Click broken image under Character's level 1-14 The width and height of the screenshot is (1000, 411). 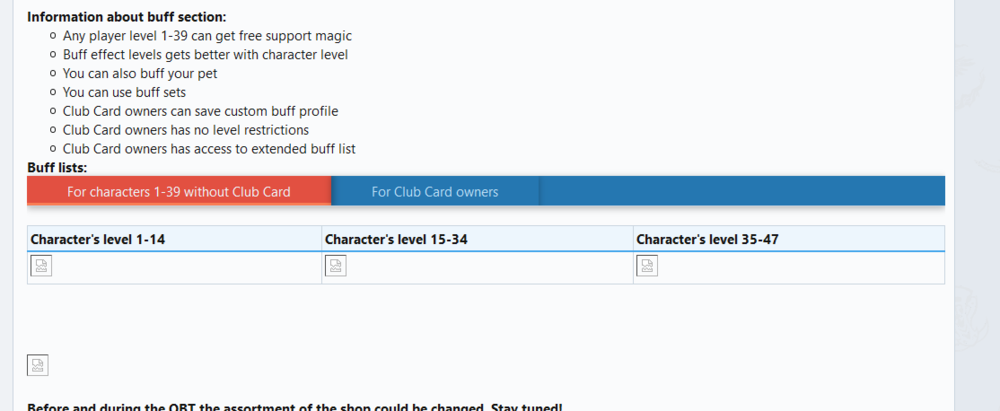[41, 266]
